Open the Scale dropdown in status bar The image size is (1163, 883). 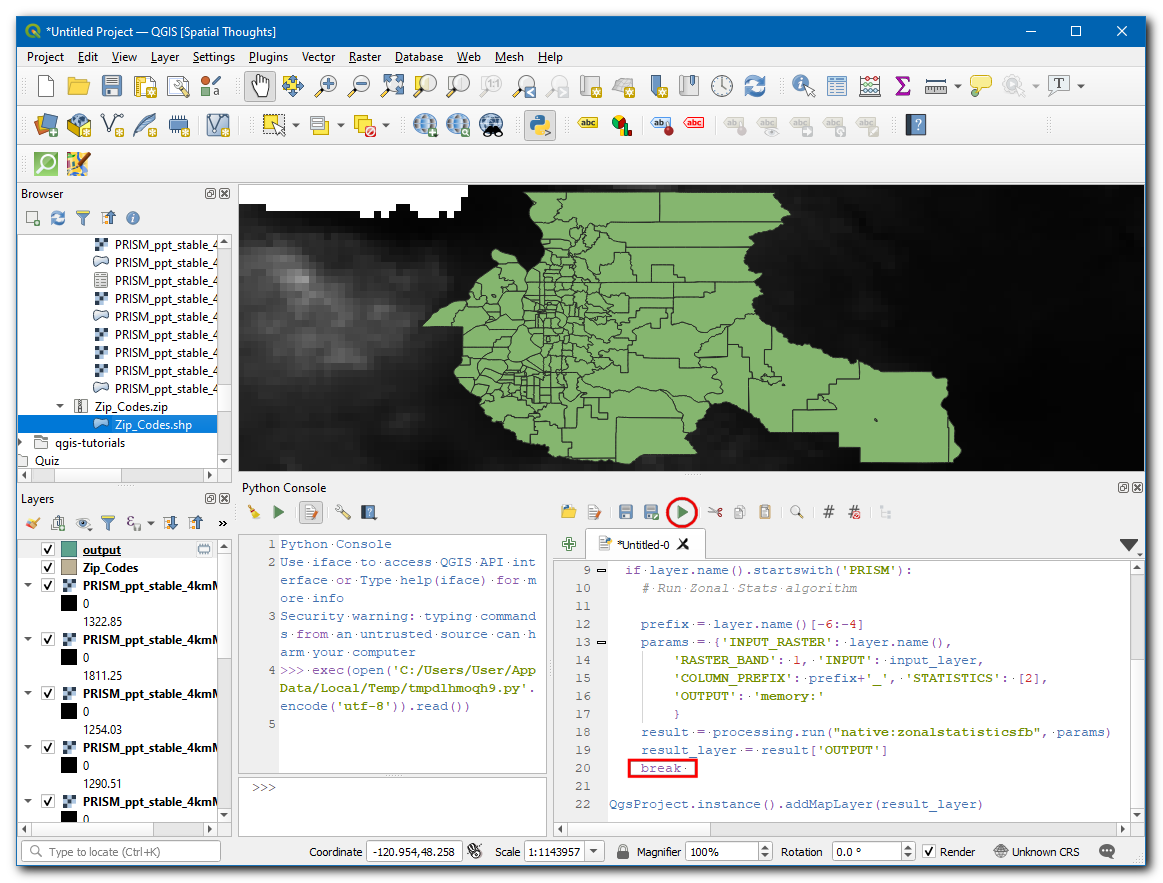(595, 852)
